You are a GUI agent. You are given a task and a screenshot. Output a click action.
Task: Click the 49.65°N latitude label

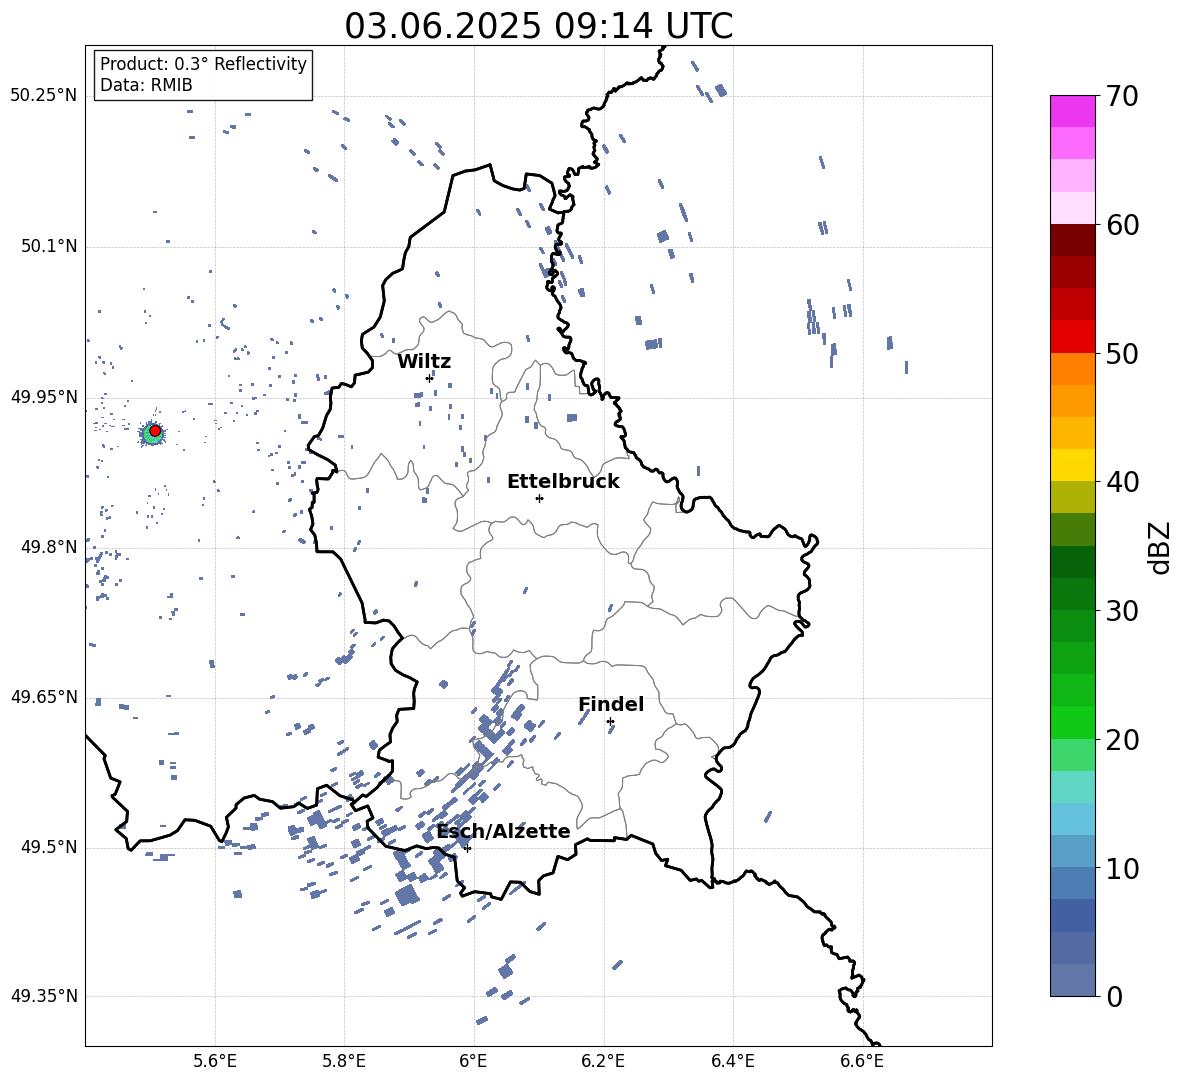pos(44,697)
